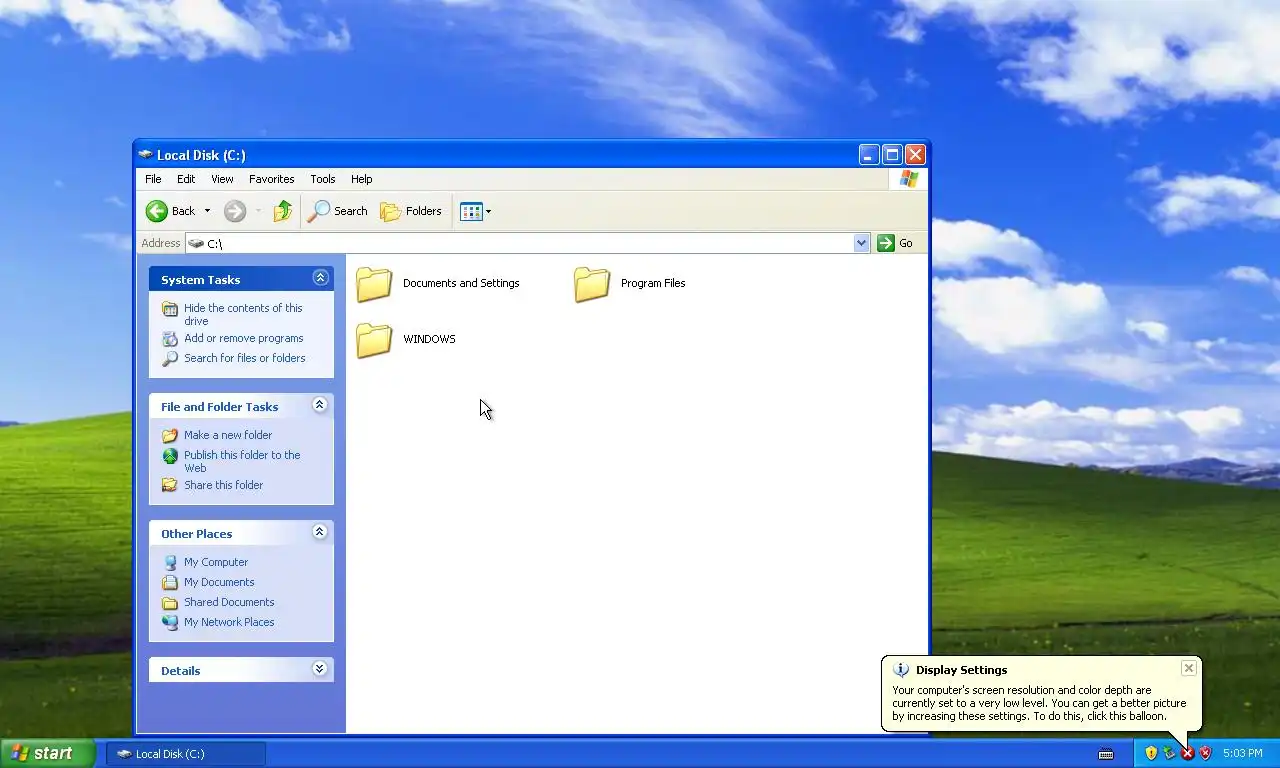Viewport: 1280px width, 768px height.
Task: Click the Share this folder icon
Action: (x=170, y=485)
